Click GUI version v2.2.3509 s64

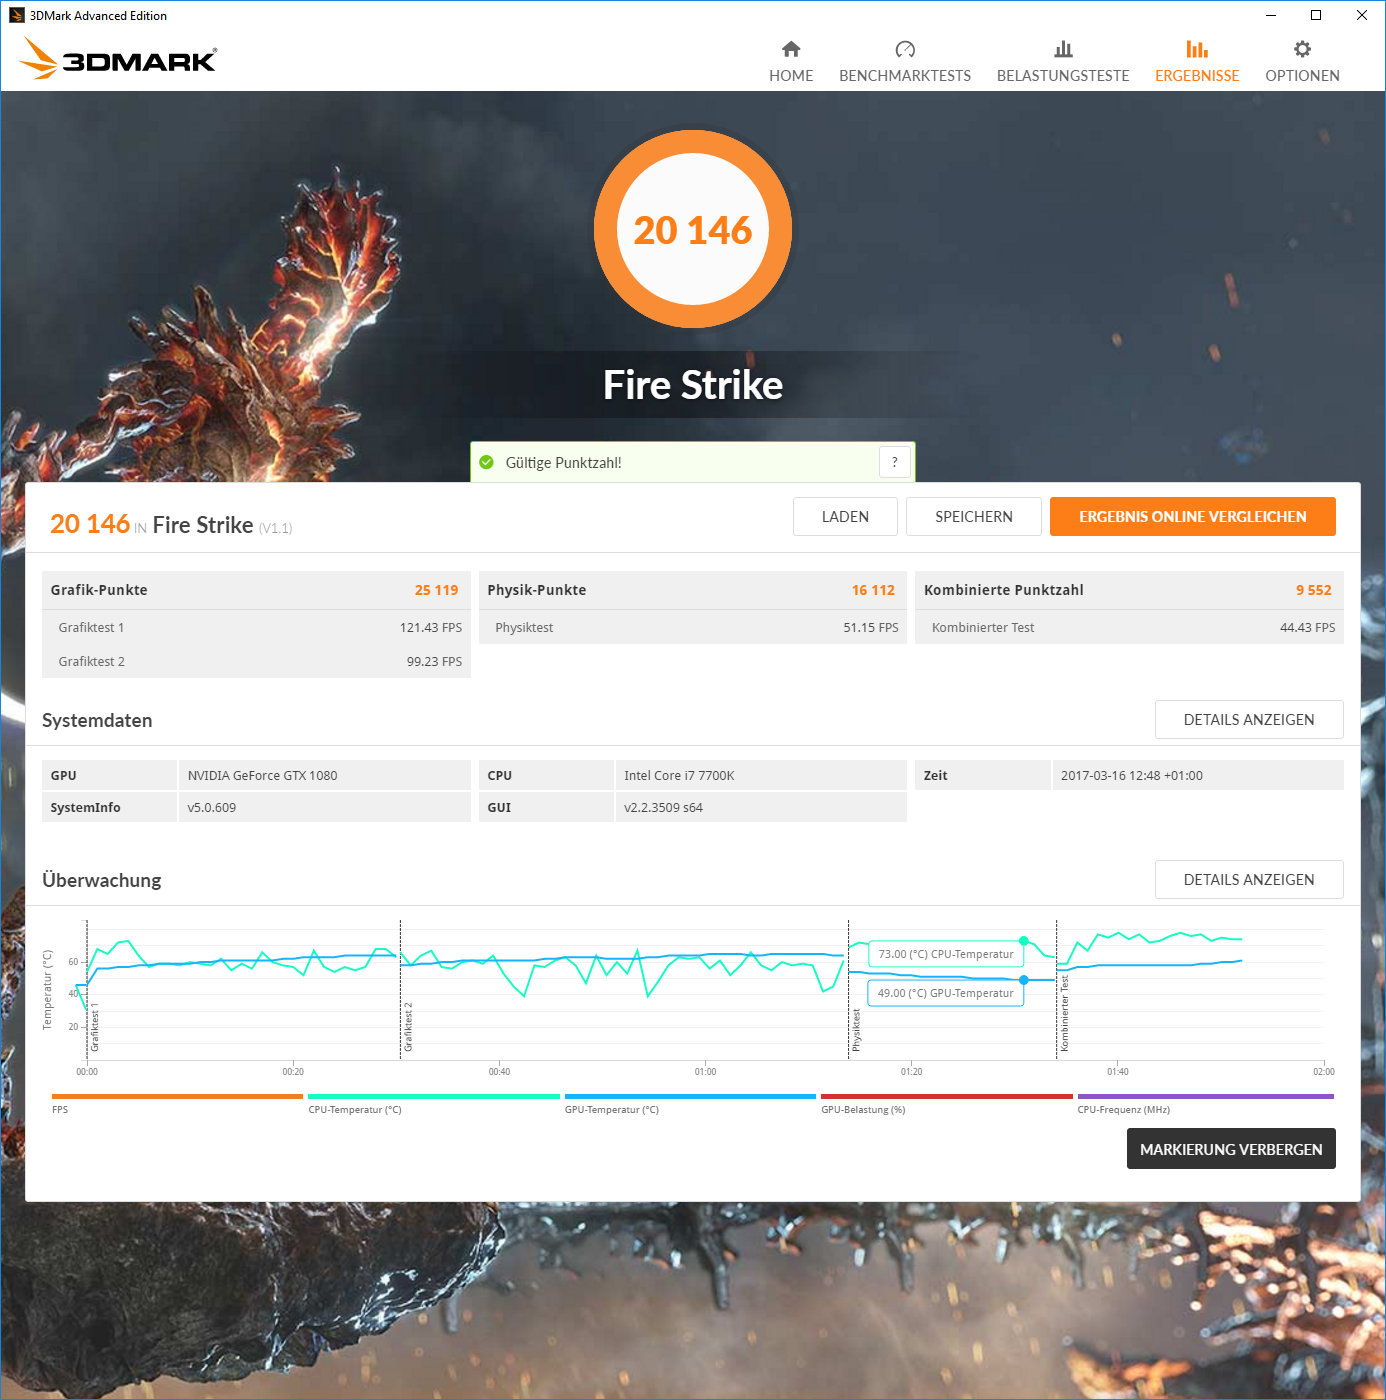pos(663,808)
